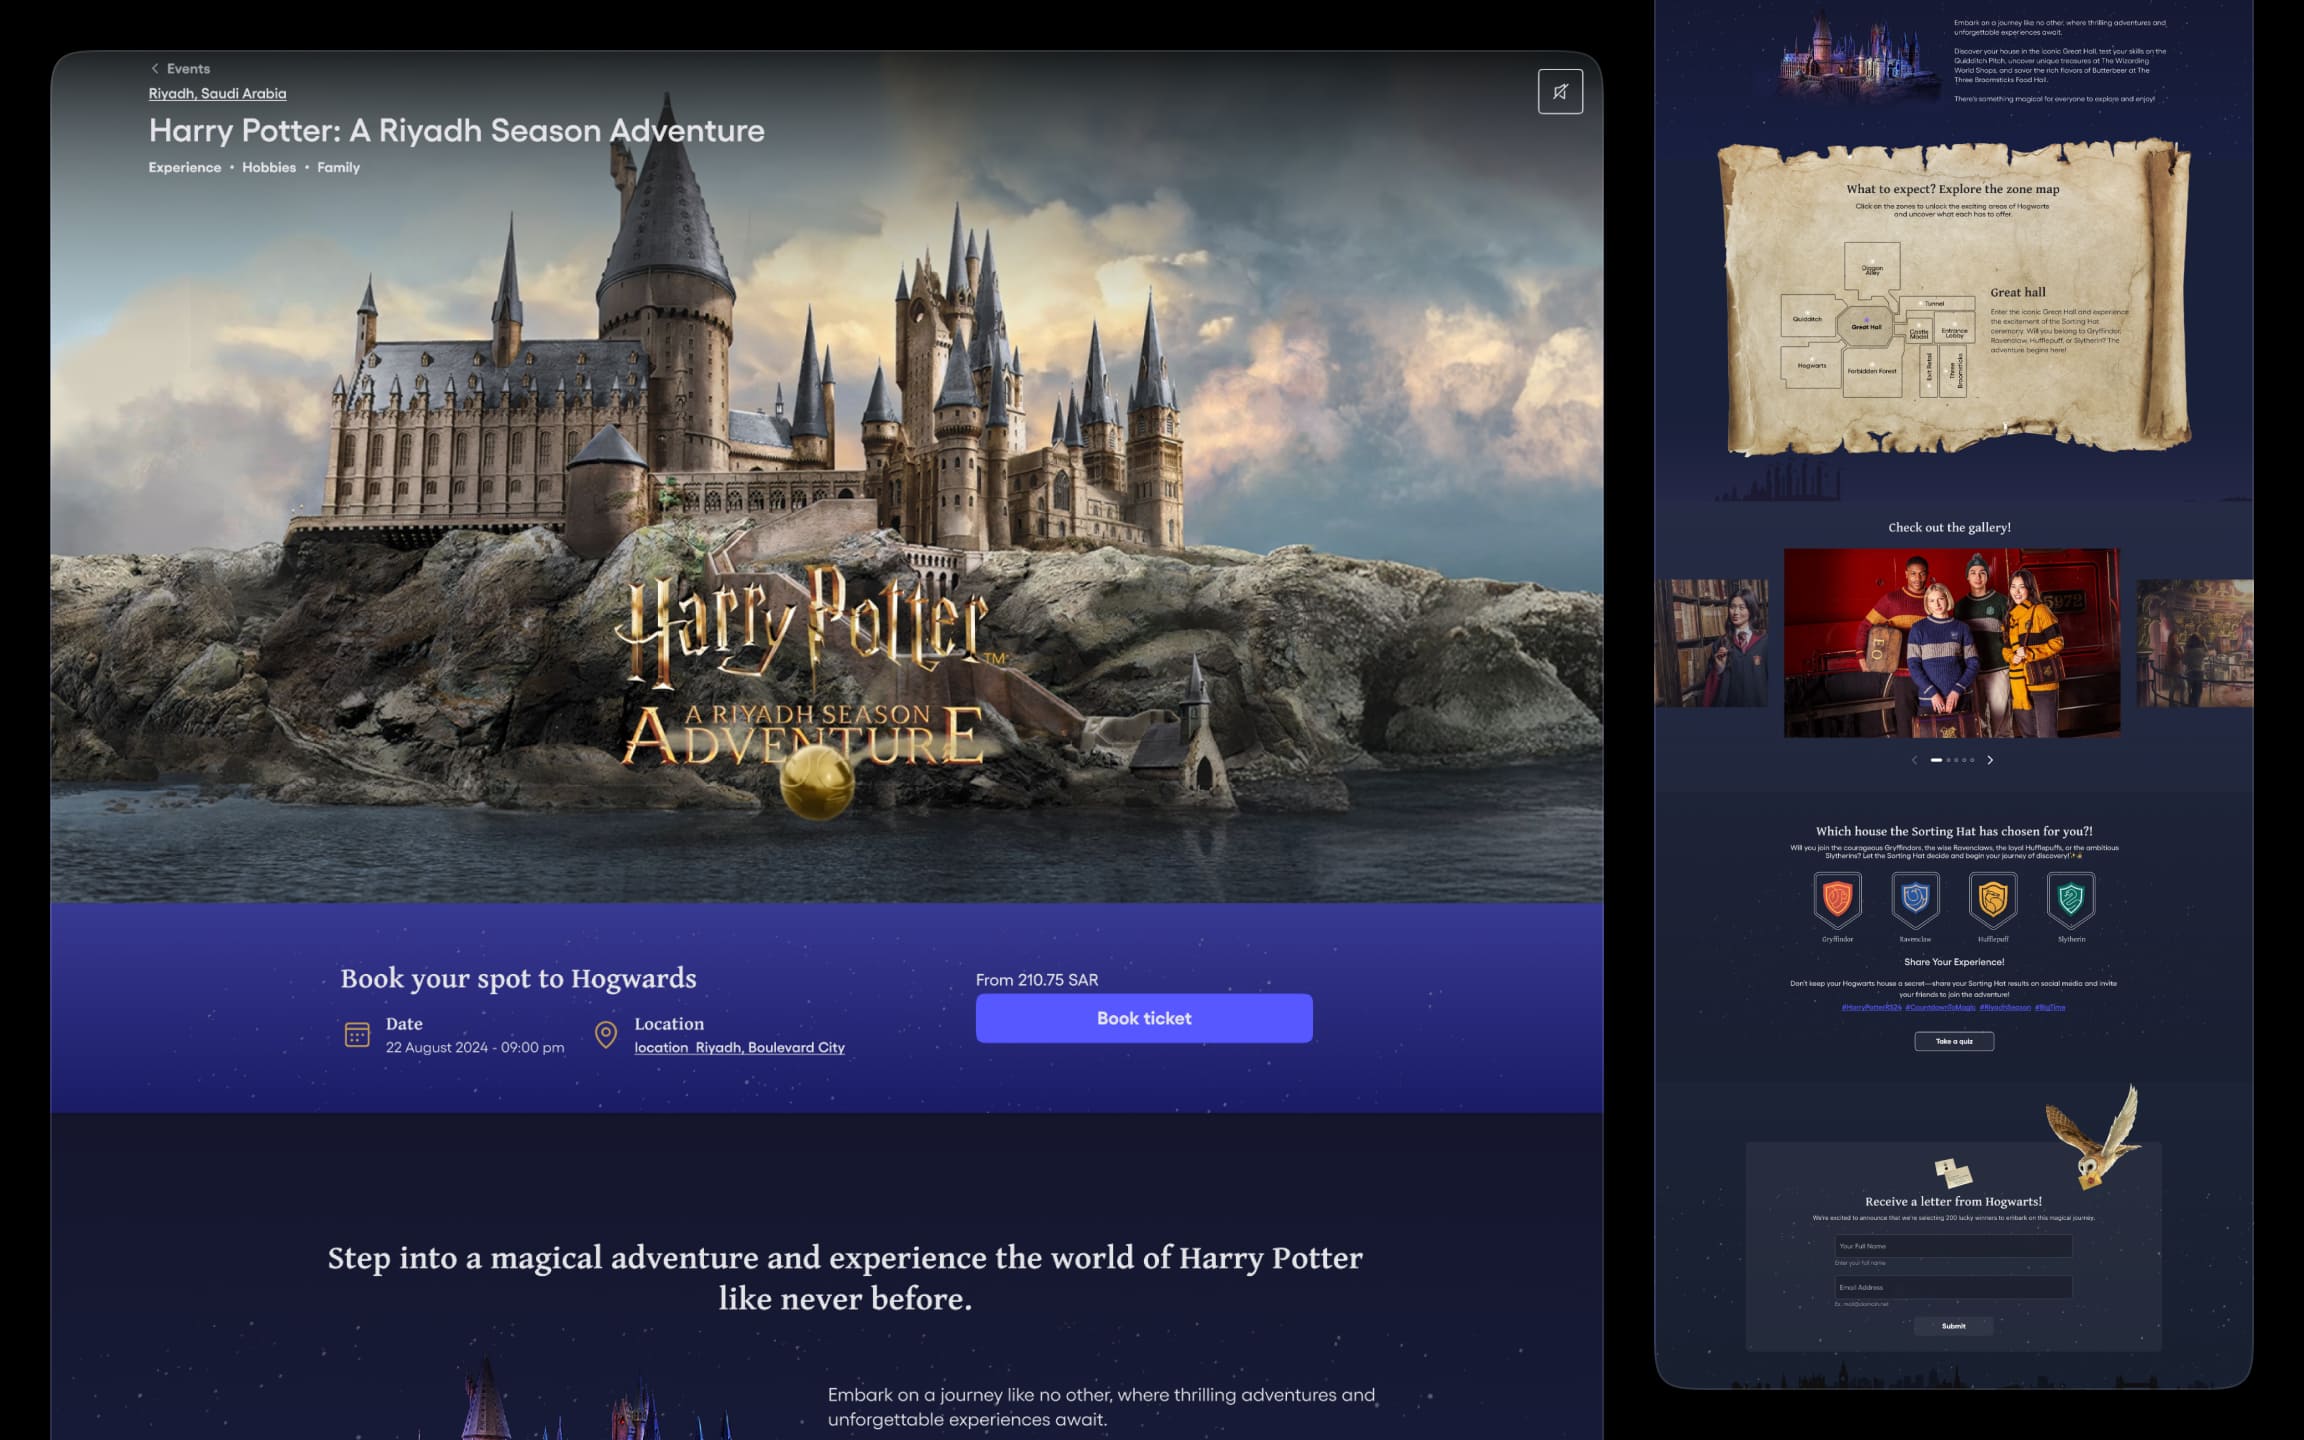Navigate back using the Events arrow icon

coord(155,68)
